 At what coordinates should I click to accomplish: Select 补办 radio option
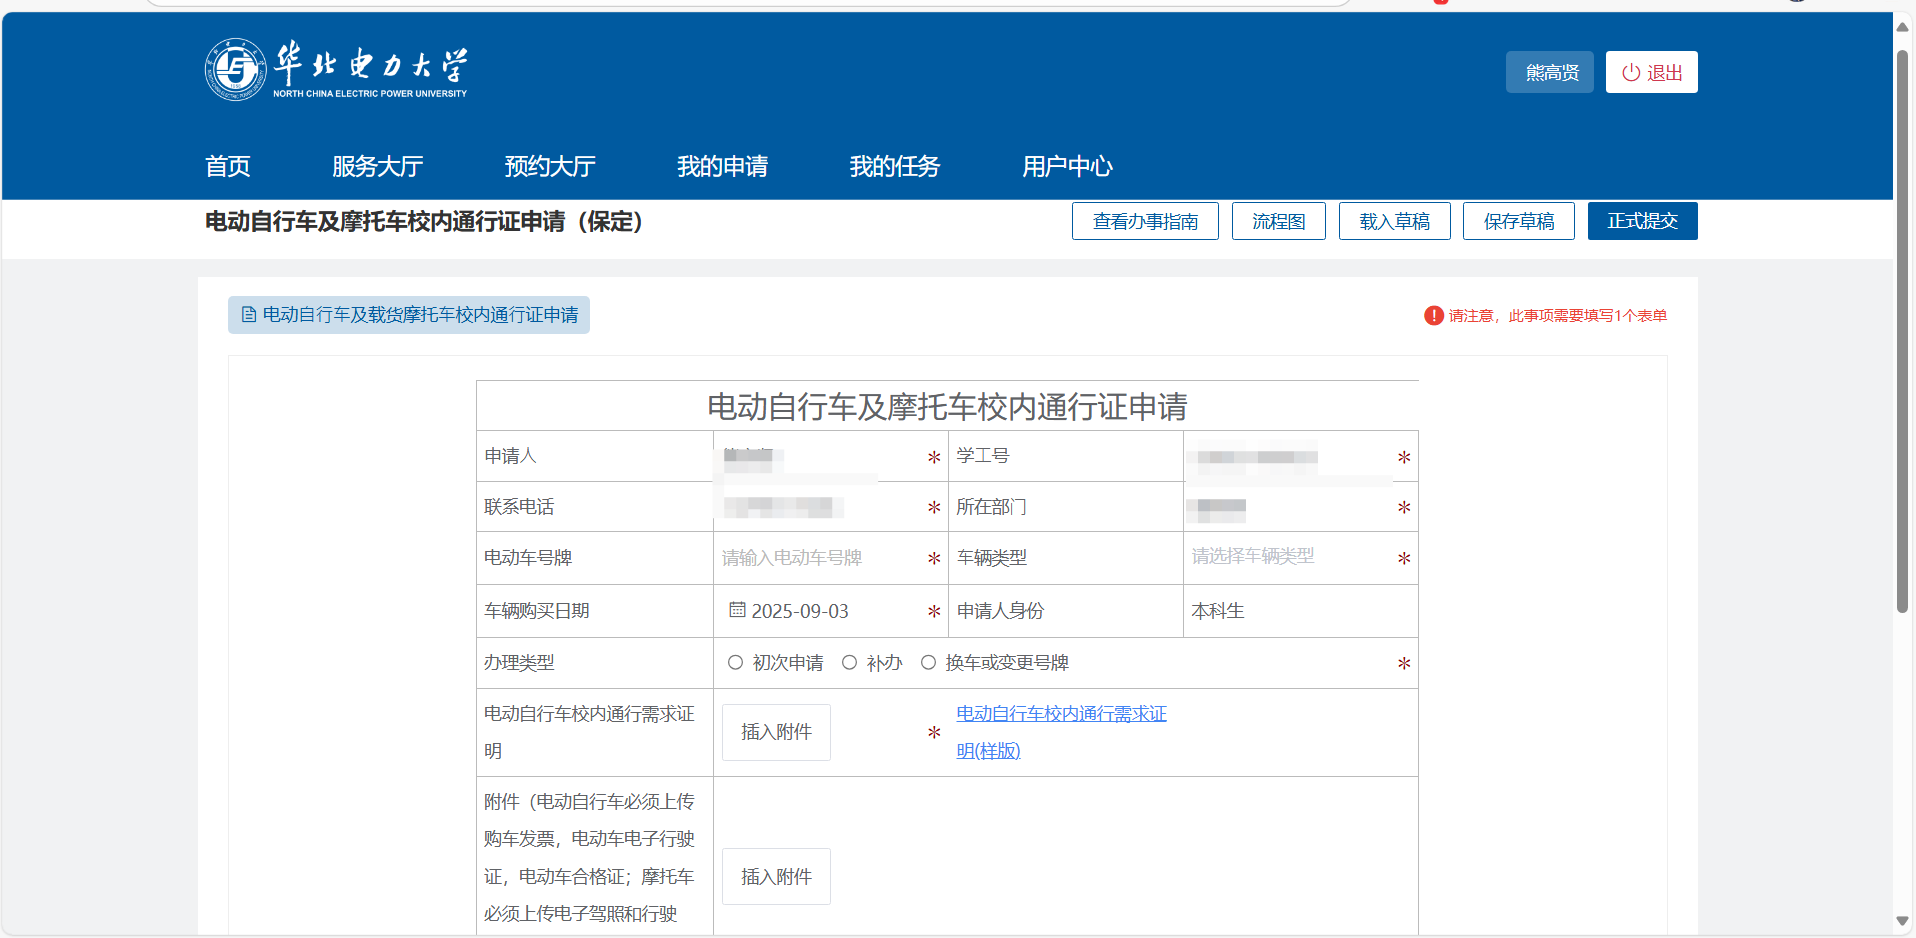(x=850, y=663)
